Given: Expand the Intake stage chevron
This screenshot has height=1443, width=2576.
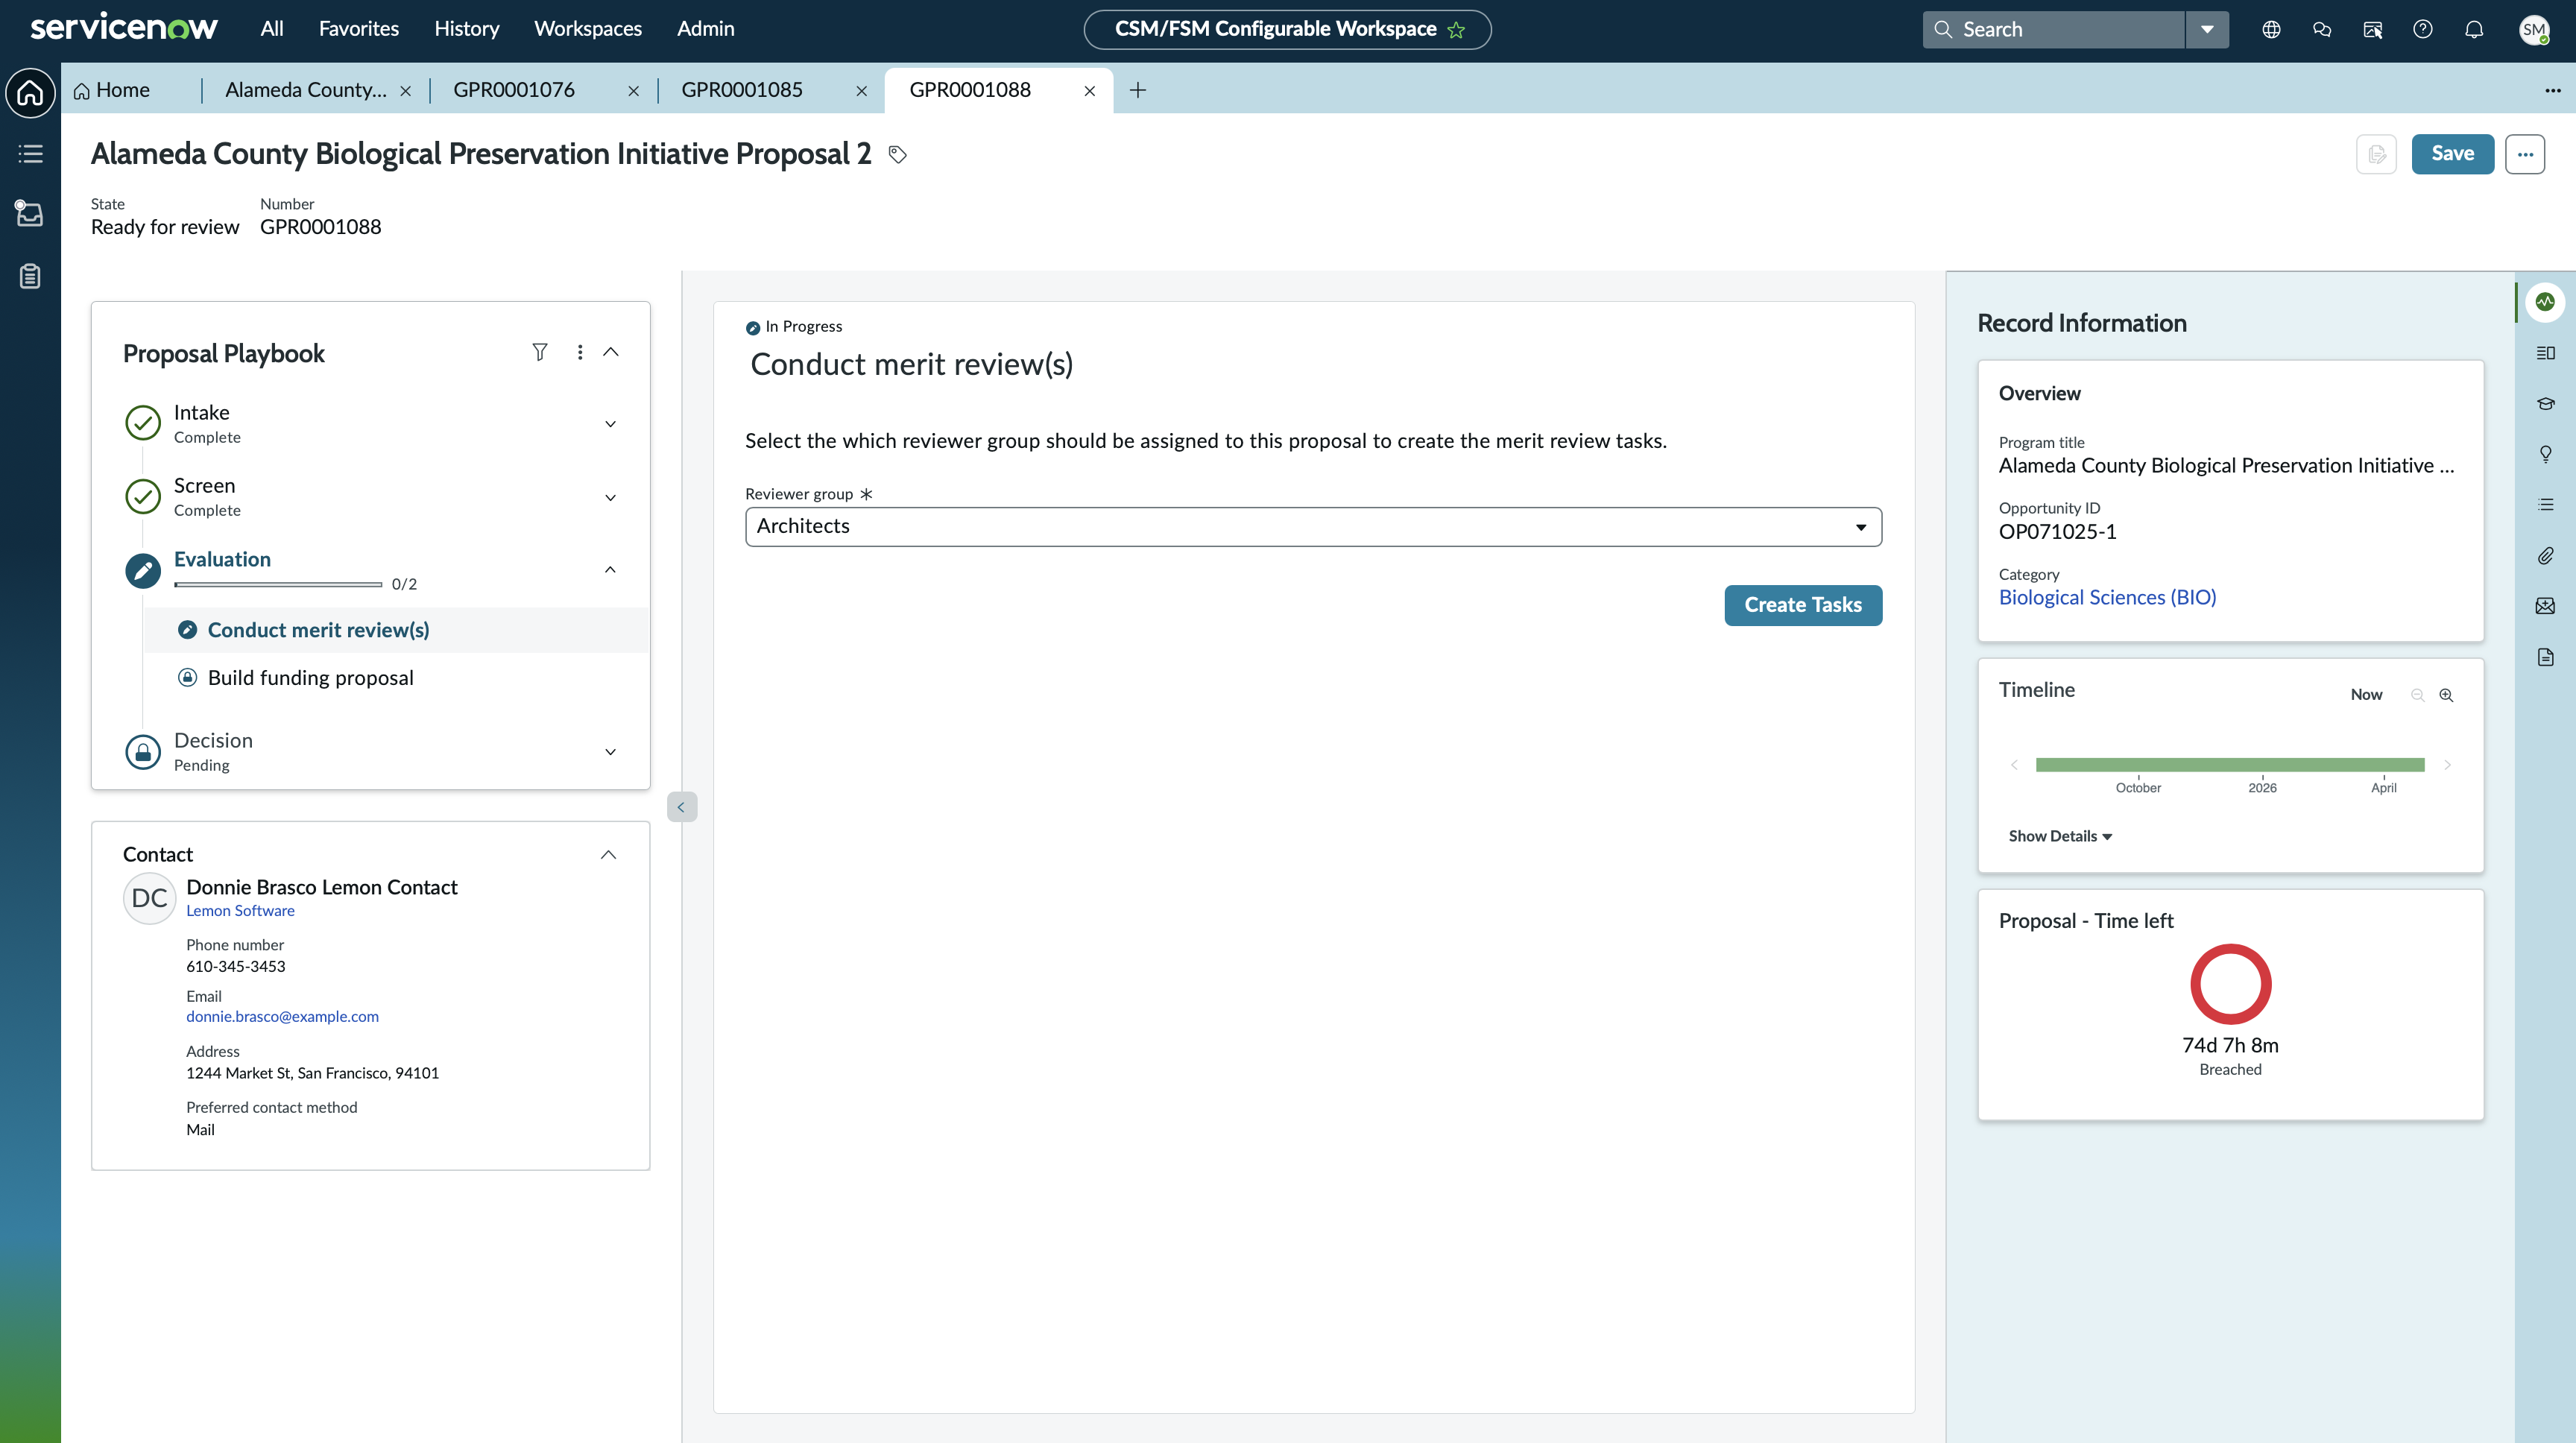Looking at the screenshot, I should [x=610, y=424].
